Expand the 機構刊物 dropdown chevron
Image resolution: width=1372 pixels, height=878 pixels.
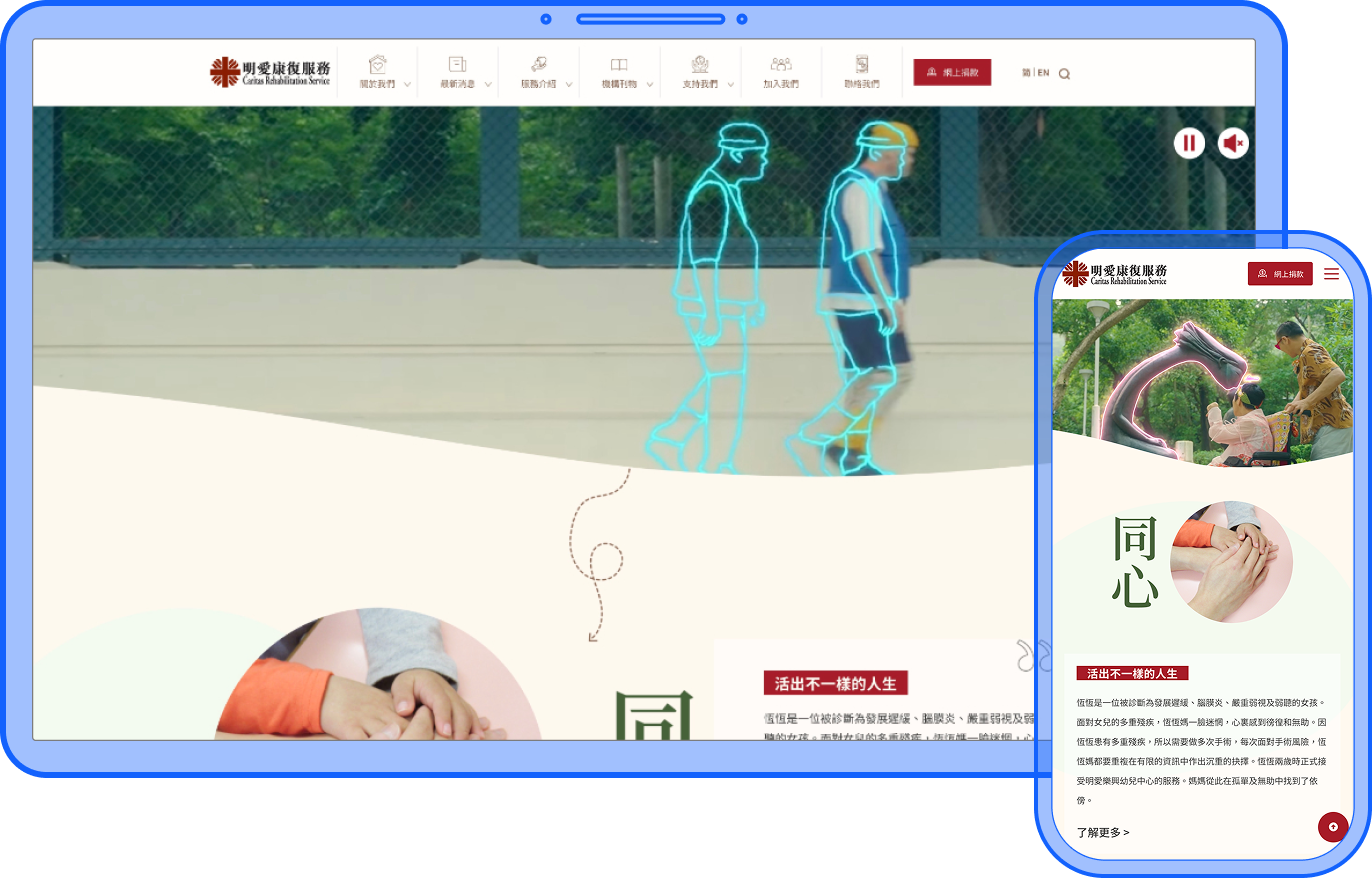(x=650, y=85)
